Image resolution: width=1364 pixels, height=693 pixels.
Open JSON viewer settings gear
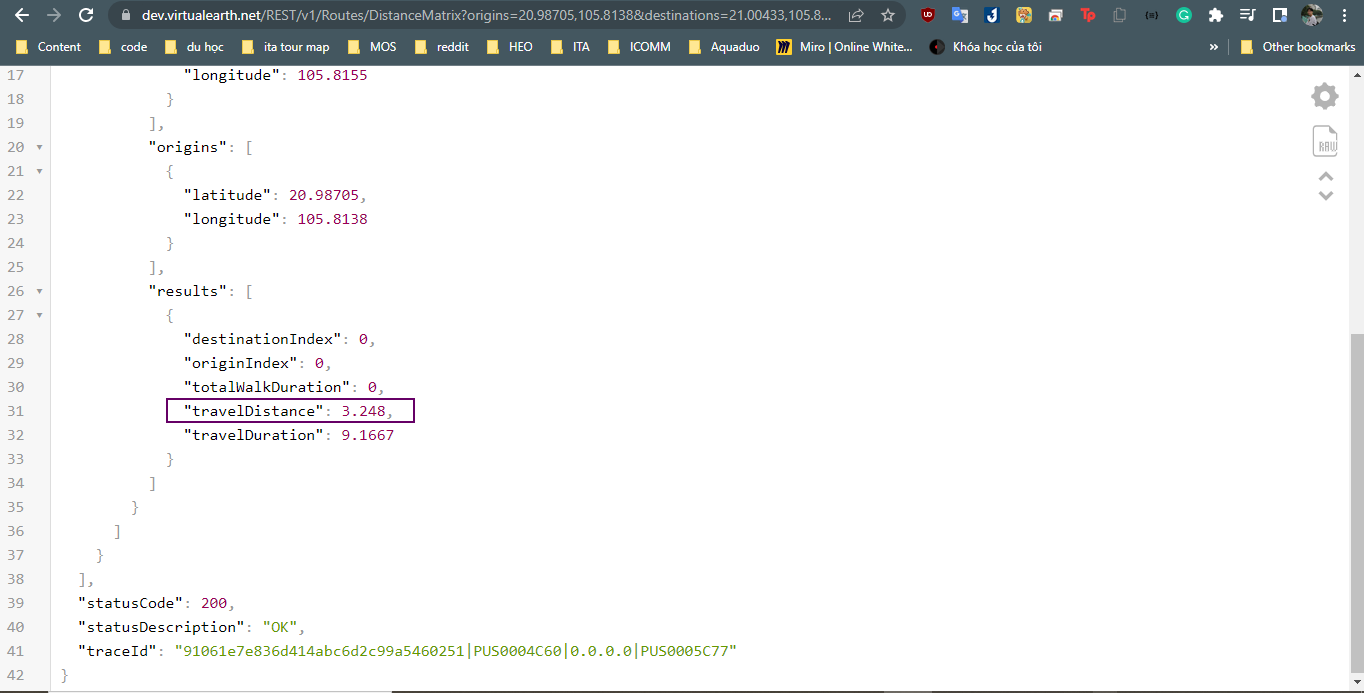(x=1325, y=96)
